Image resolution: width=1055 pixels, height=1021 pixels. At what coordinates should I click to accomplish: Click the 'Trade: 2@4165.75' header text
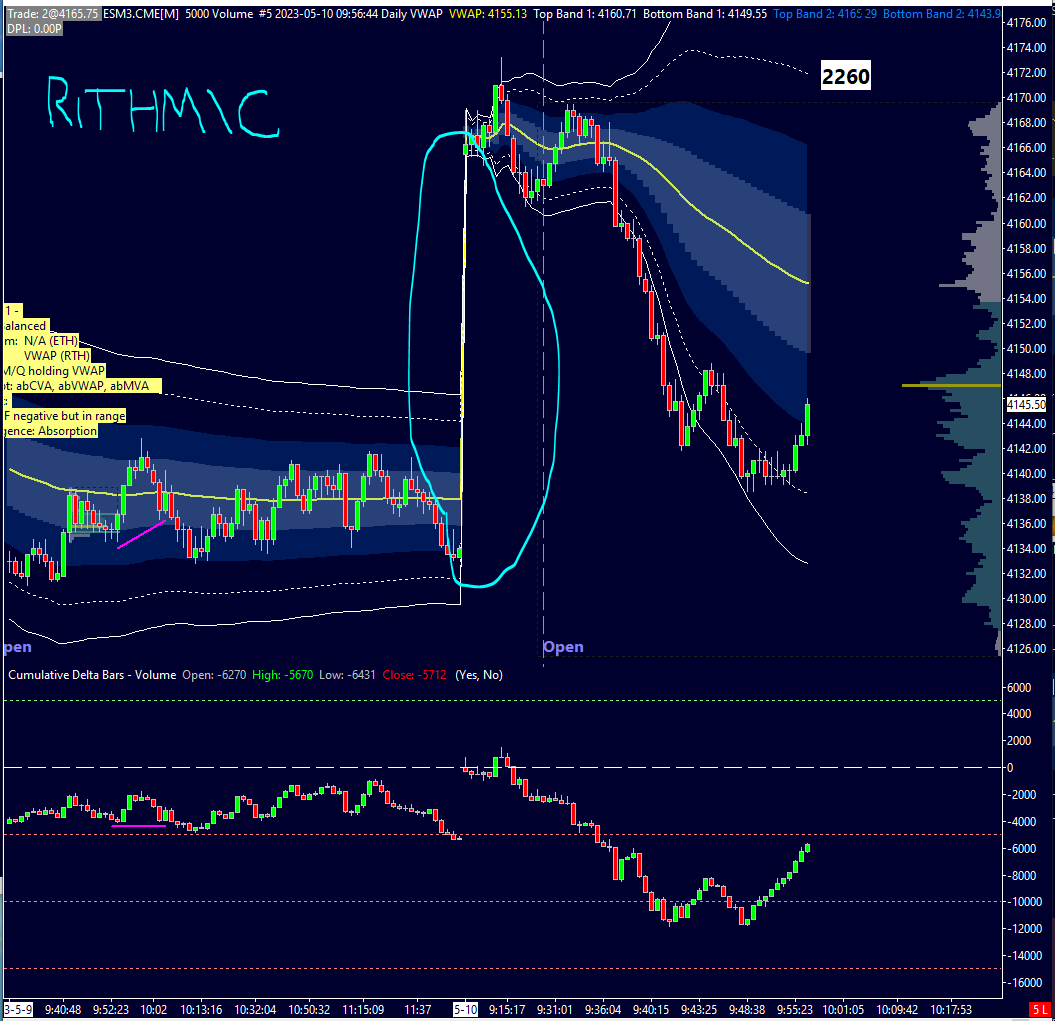[x=52, y=13]
